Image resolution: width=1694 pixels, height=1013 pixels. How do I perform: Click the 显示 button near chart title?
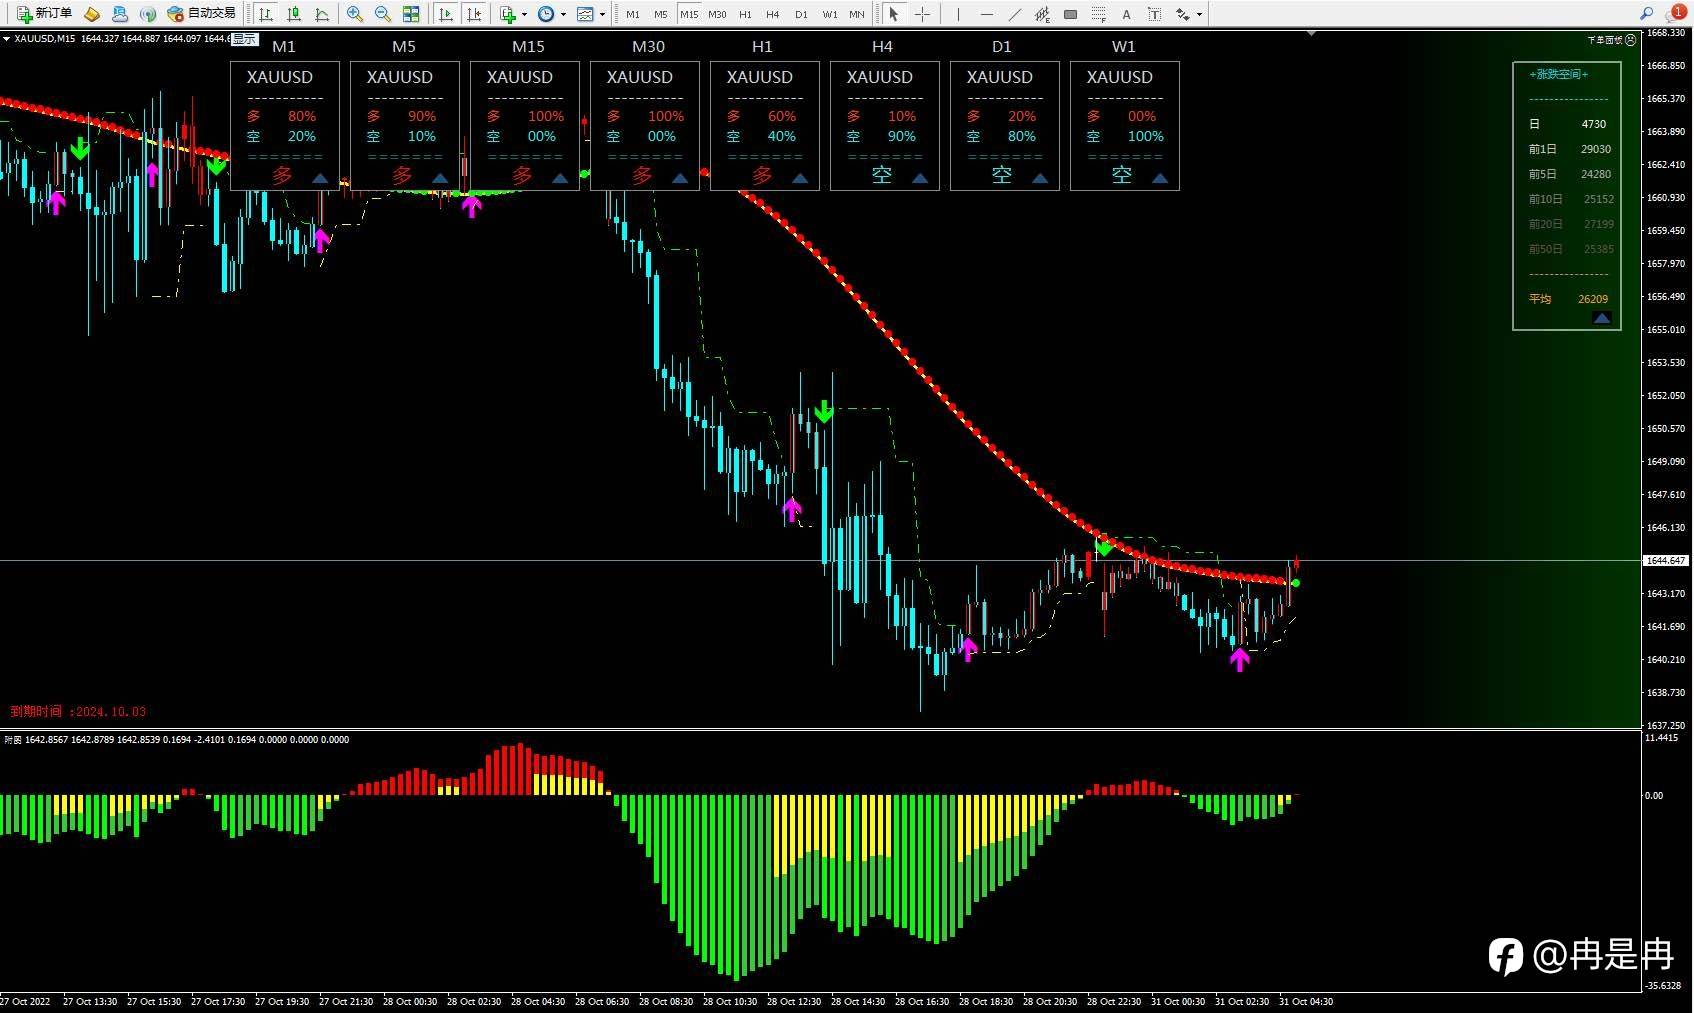click(245, 39)
